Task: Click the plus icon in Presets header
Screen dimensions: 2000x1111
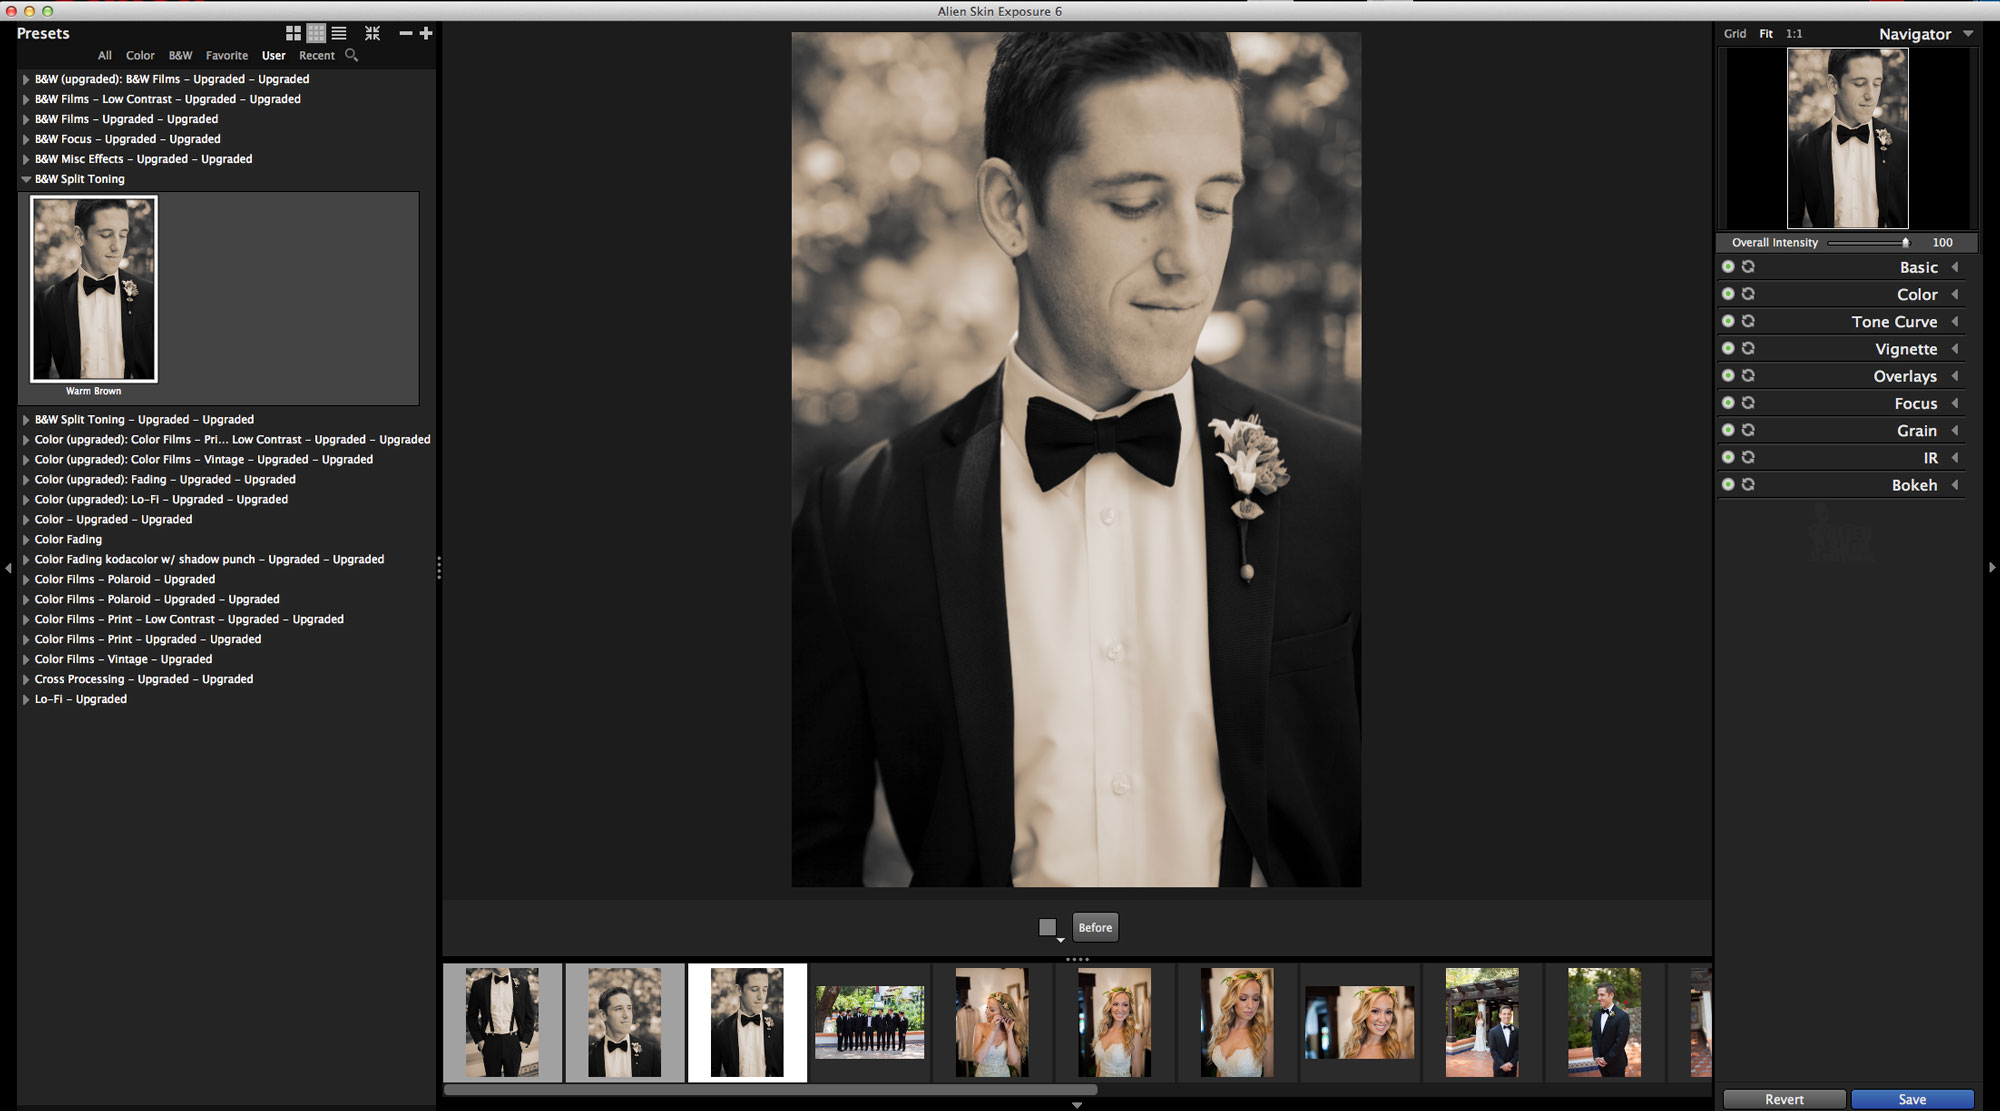Action: (x=426, y=34)
